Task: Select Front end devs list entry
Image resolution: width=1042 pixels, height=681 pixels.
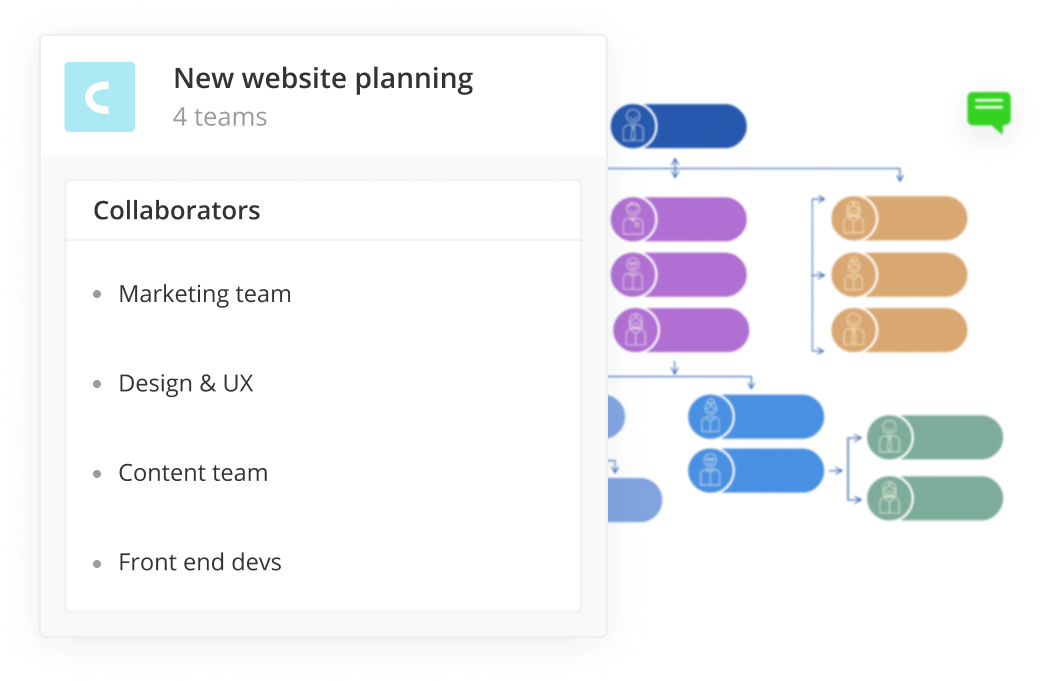Action: pos(199,562)
